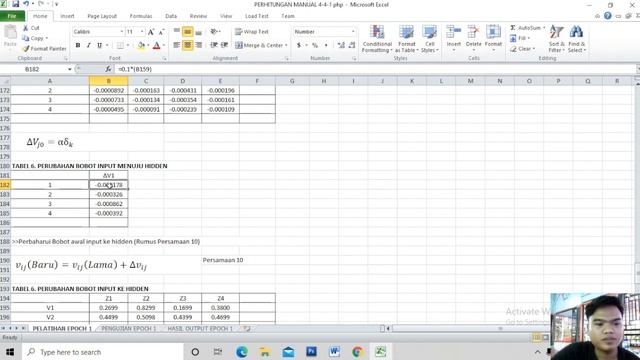Click Orientation text angle icon
This screenshot has height=360, width=640.
[x=213, y=31]
